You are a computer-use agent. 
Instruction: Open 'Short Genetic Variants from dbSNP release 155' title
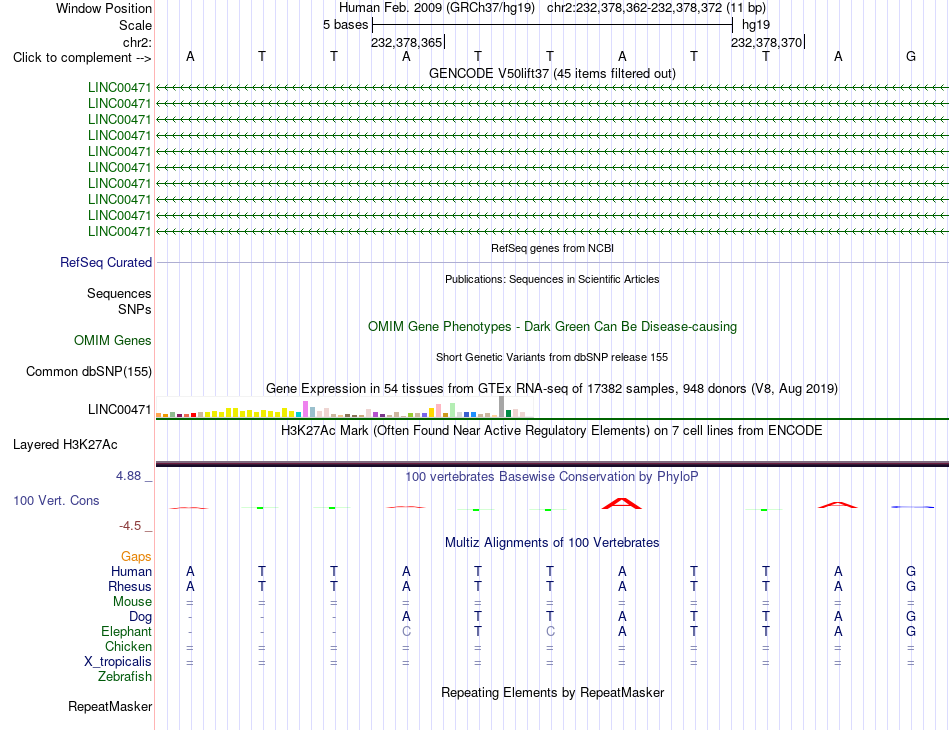pyautogui.click(x=552, y=357)
